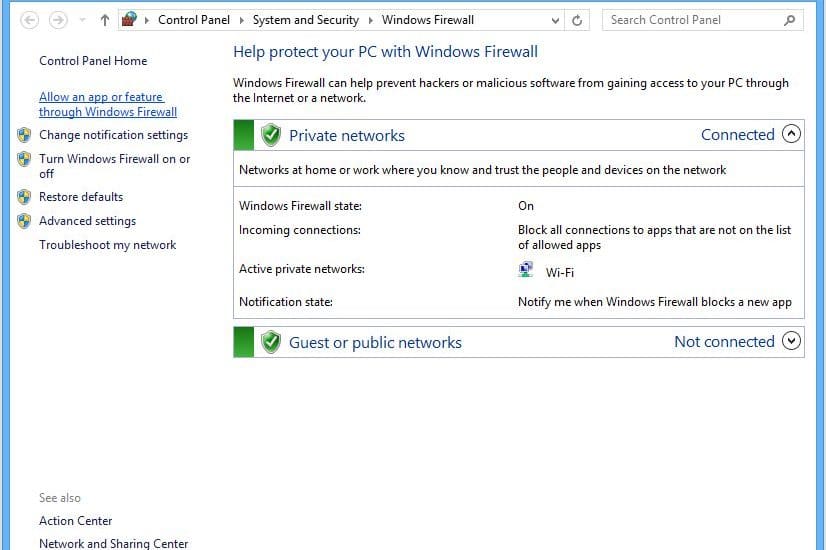Click the Wi-Fi network icon
Image resolution: width=826 pixels, height=550 pixels.
point(526,269)
